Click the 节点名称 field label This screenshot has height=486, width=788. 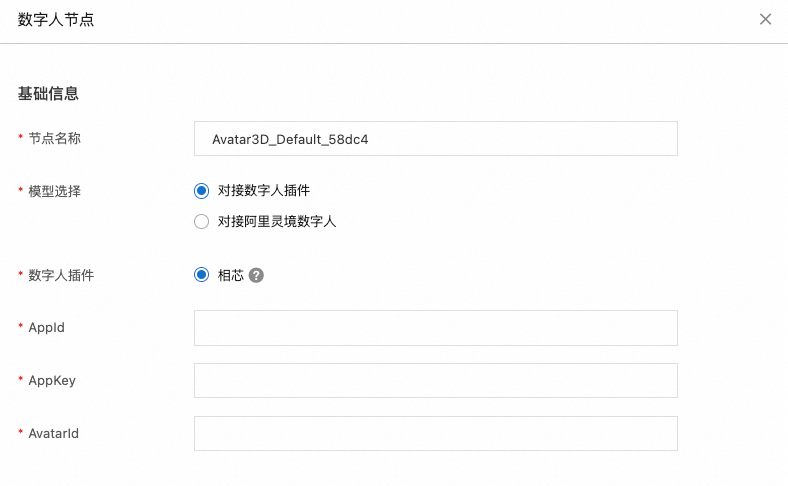click(x=54, y=138)
